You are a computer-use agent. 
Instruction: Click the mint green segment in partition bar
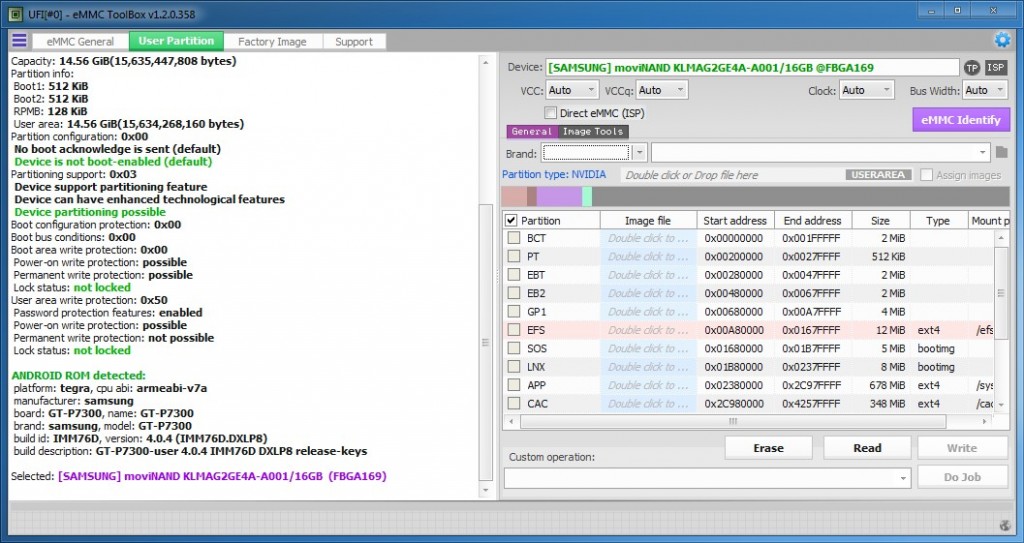coord(587,197)
